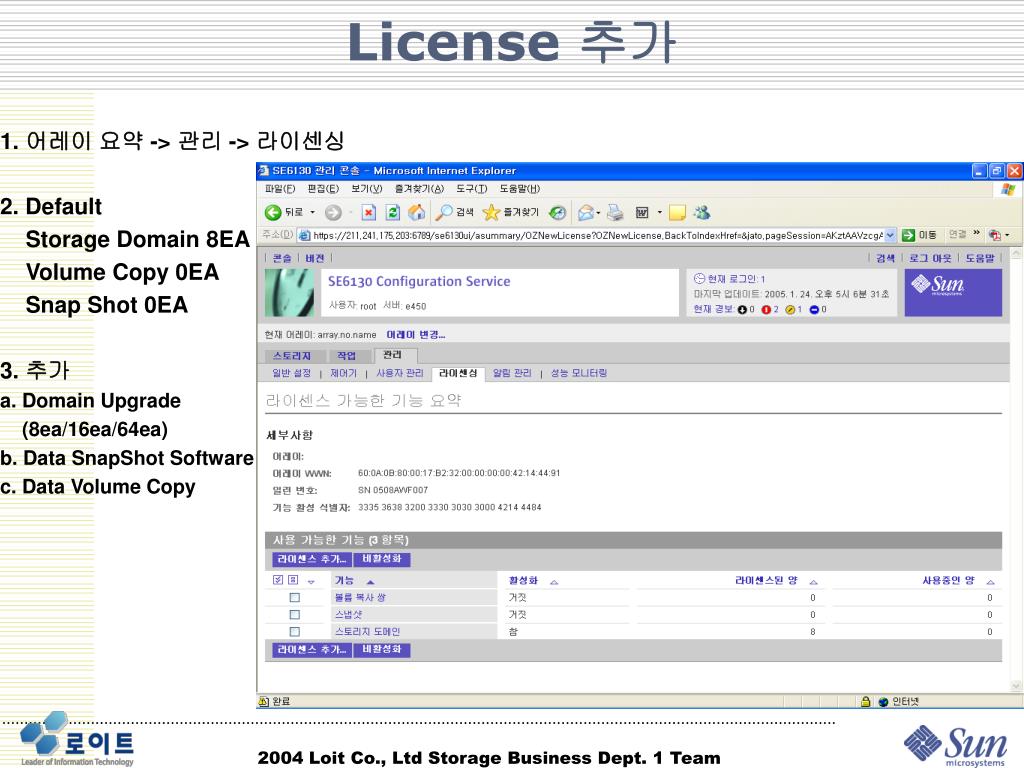Click the address bar URL field
The width and height of the screenshot is (1024, 768).
click(598, 235)
